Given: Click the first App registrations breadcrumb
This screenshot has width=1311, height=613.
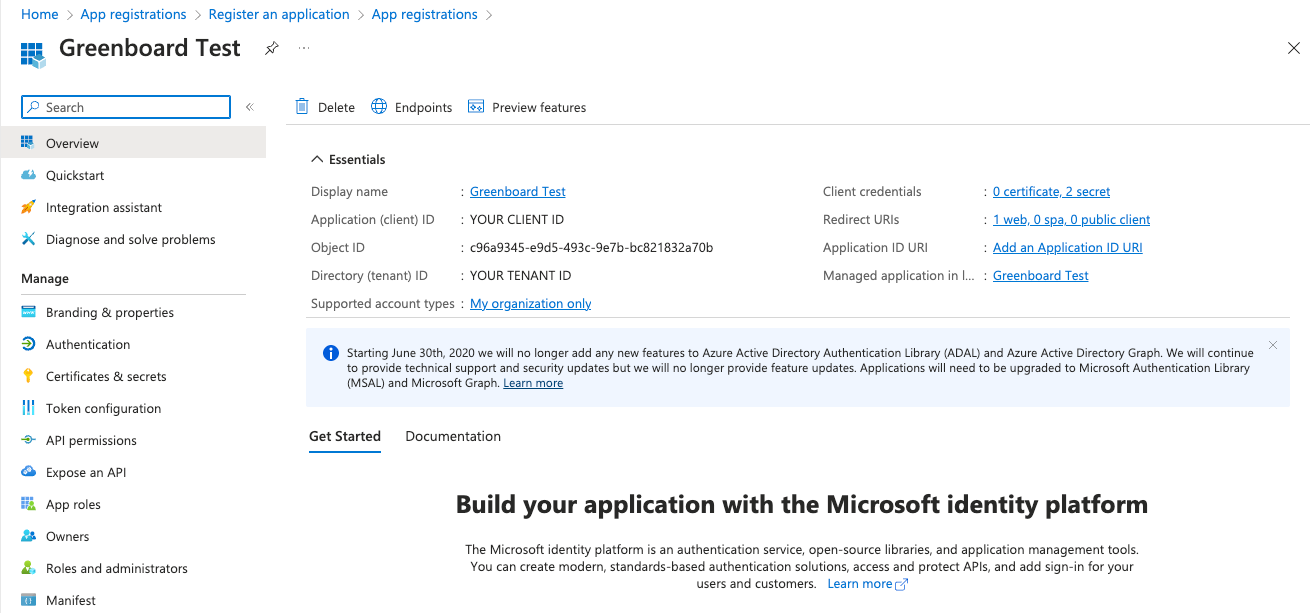Looking at the screenshot, I should pyautogui.click(x=133, y=14).
